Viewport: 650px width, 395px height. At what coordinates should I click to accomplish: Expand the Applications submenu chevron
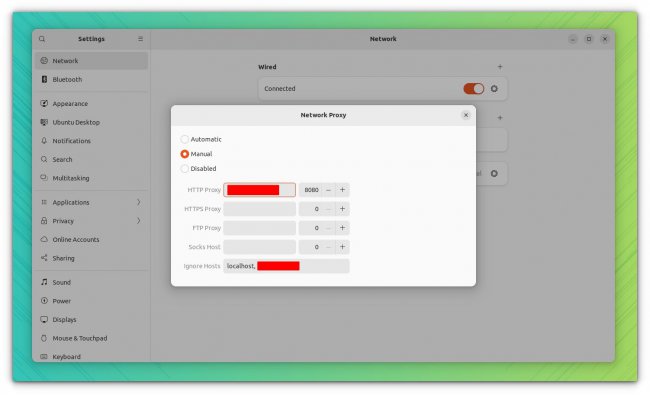click(x=139, y=202)
